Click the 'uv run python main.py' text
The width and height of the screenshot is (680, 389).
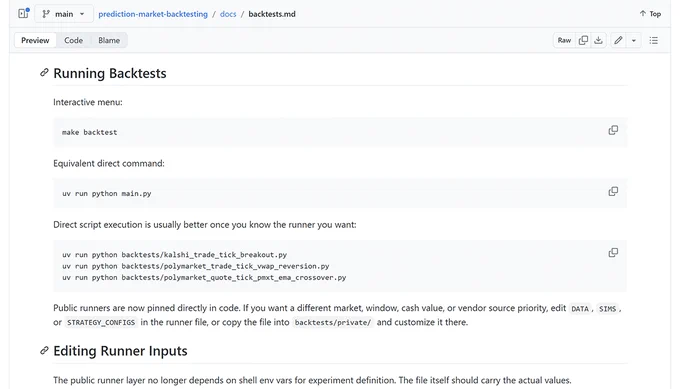[x=107, y=193]
